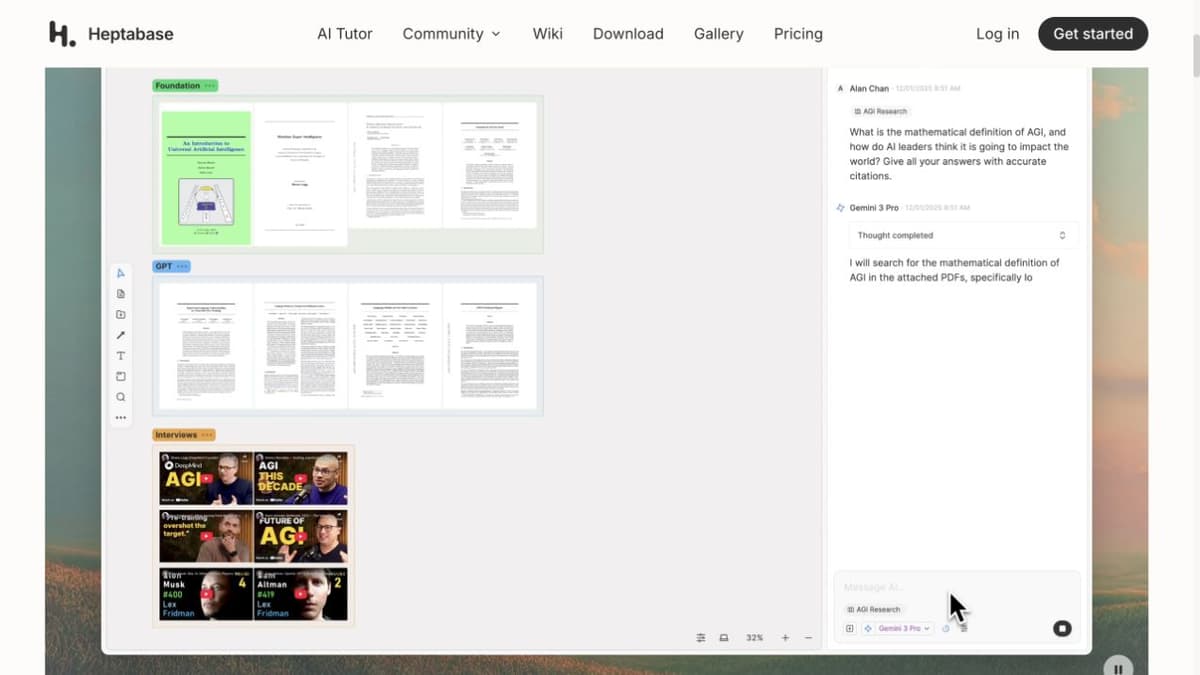
Task: Open the whiteboard search tool
Action: click(121, 397)
